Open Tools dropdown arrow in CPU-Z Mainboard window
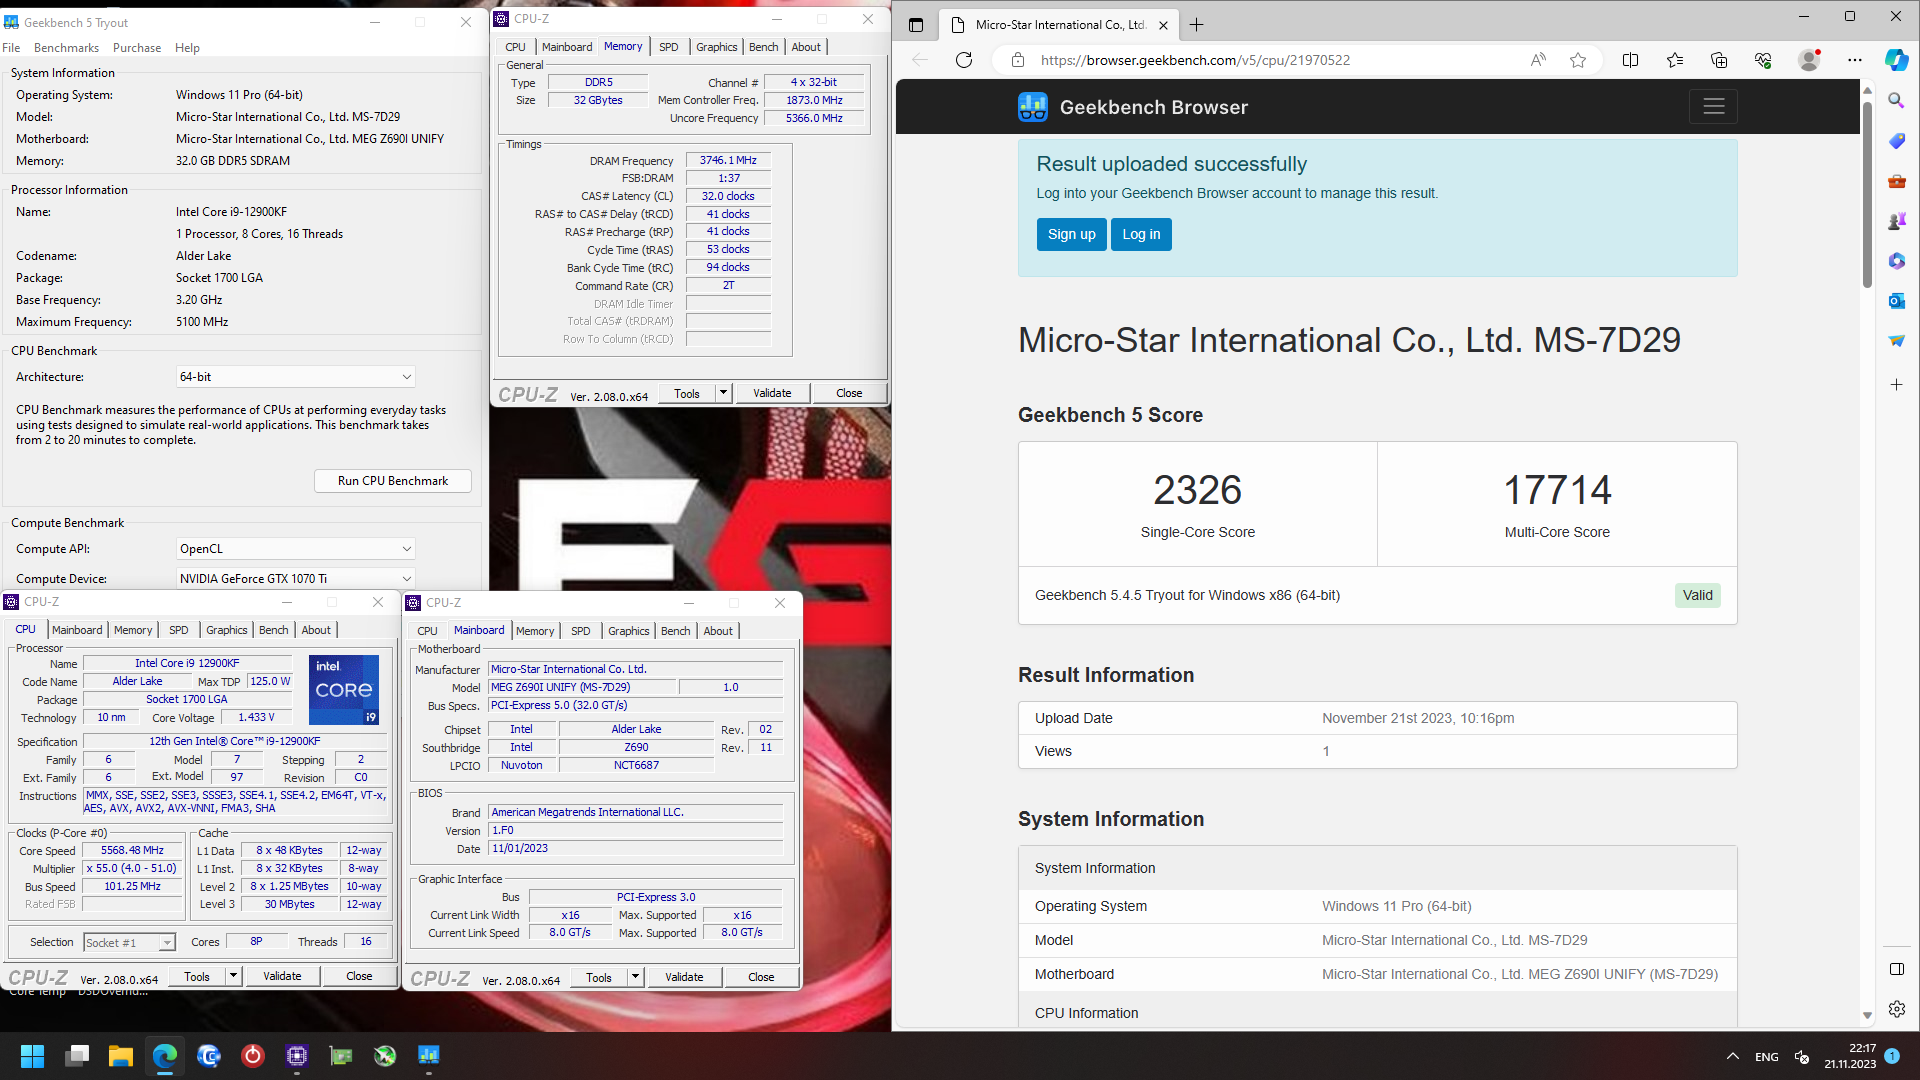The width and height of the screenshot is (1920, 1080). pos(635,977)
